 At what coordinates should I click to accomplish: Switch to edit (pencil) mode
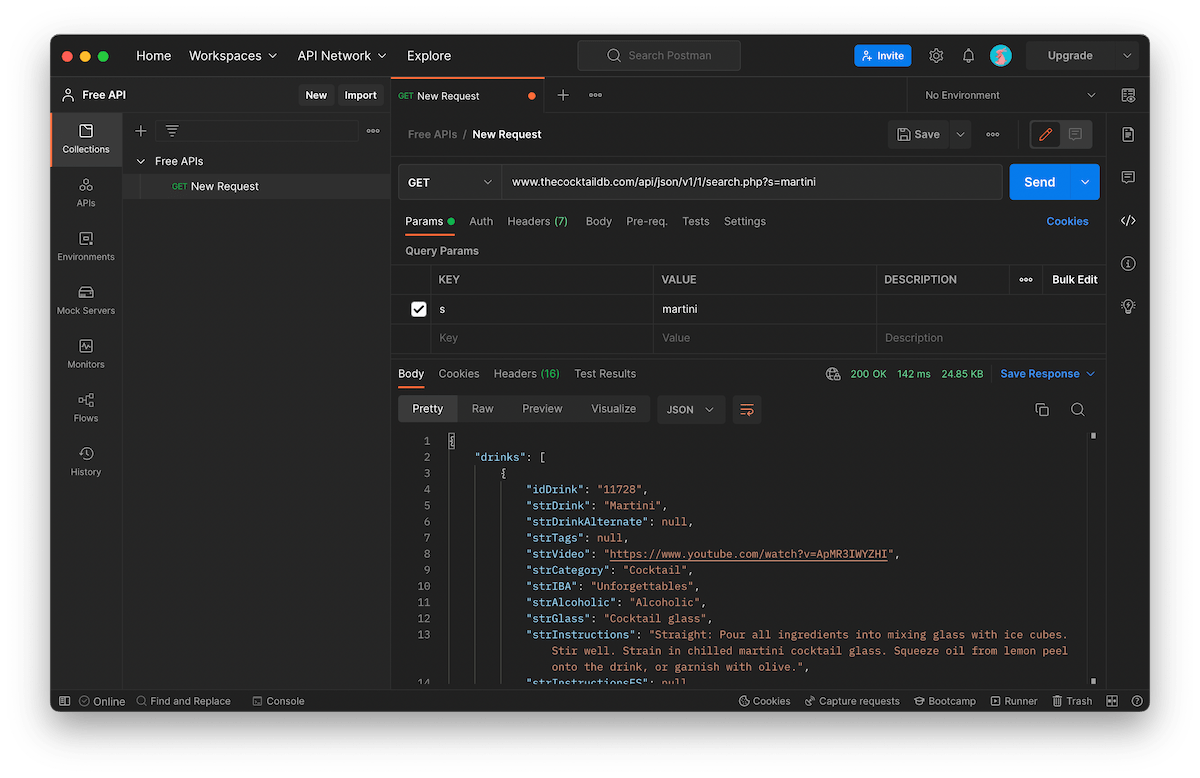point(1046,134)
